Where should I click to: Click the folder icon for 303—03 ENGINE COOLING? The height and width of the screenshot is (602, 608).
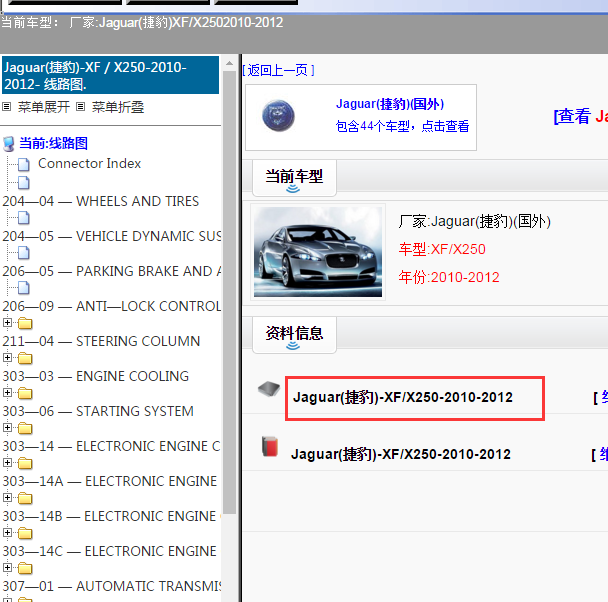25,358
